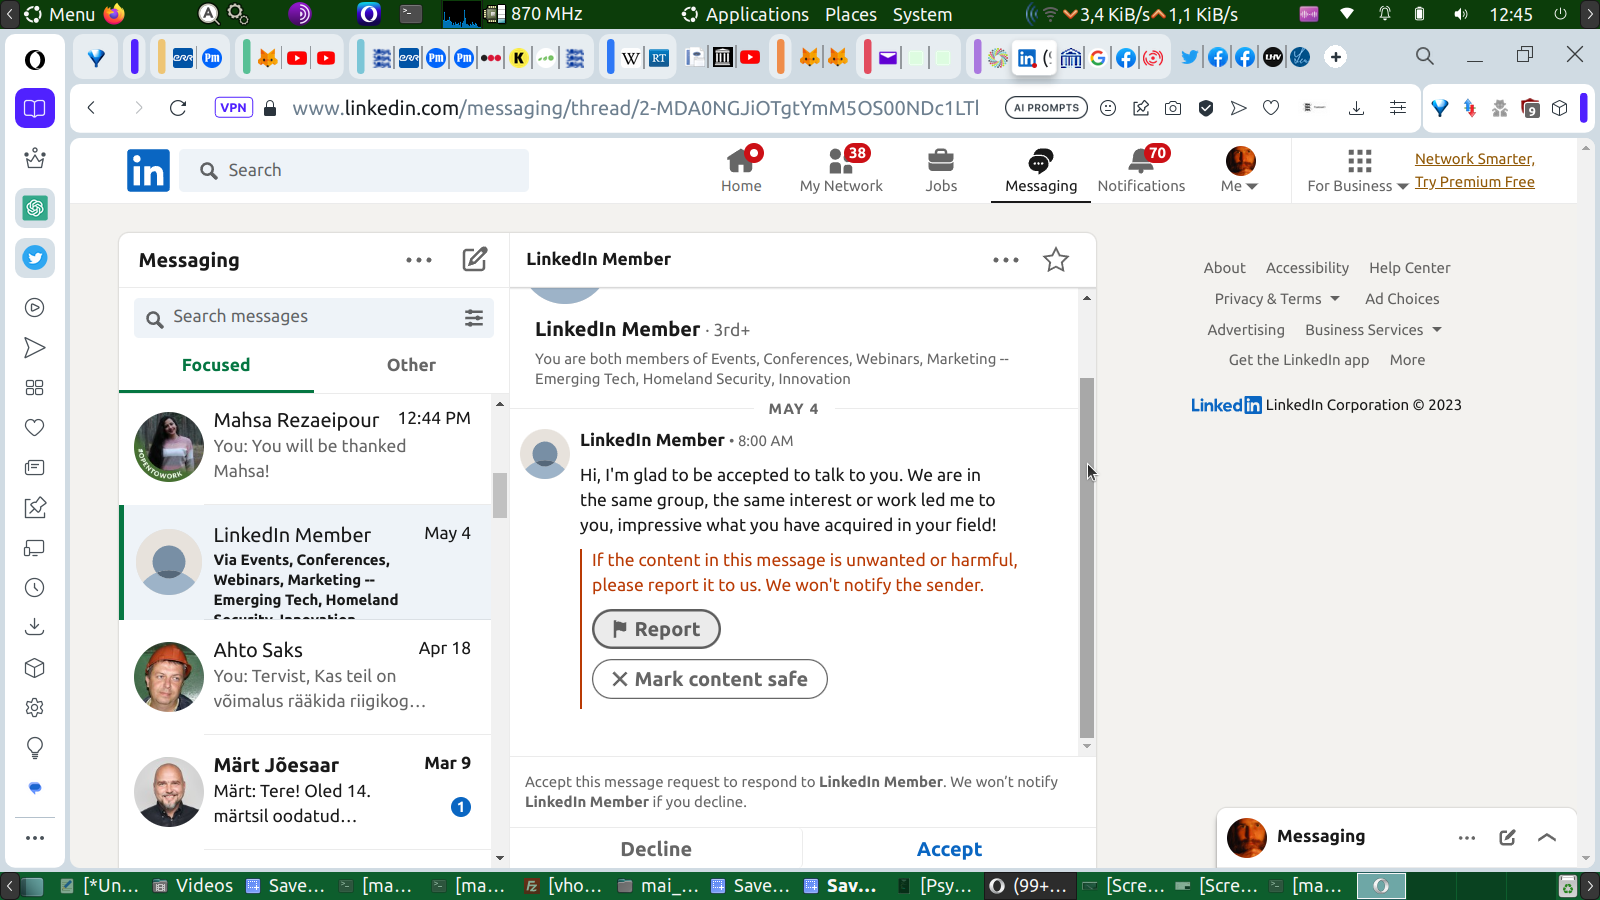The image size is (1600, 900).
Task: Click the address bar URL
Action: pos(635,108)
